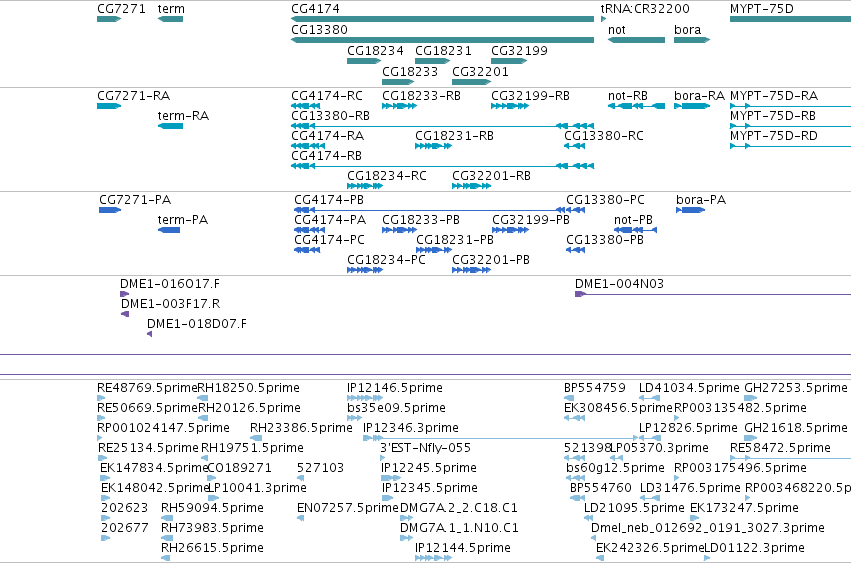Select the CG18234-PC protein feature
The width and height of the screenshot is (851, 563).
(x=365, y=270)
